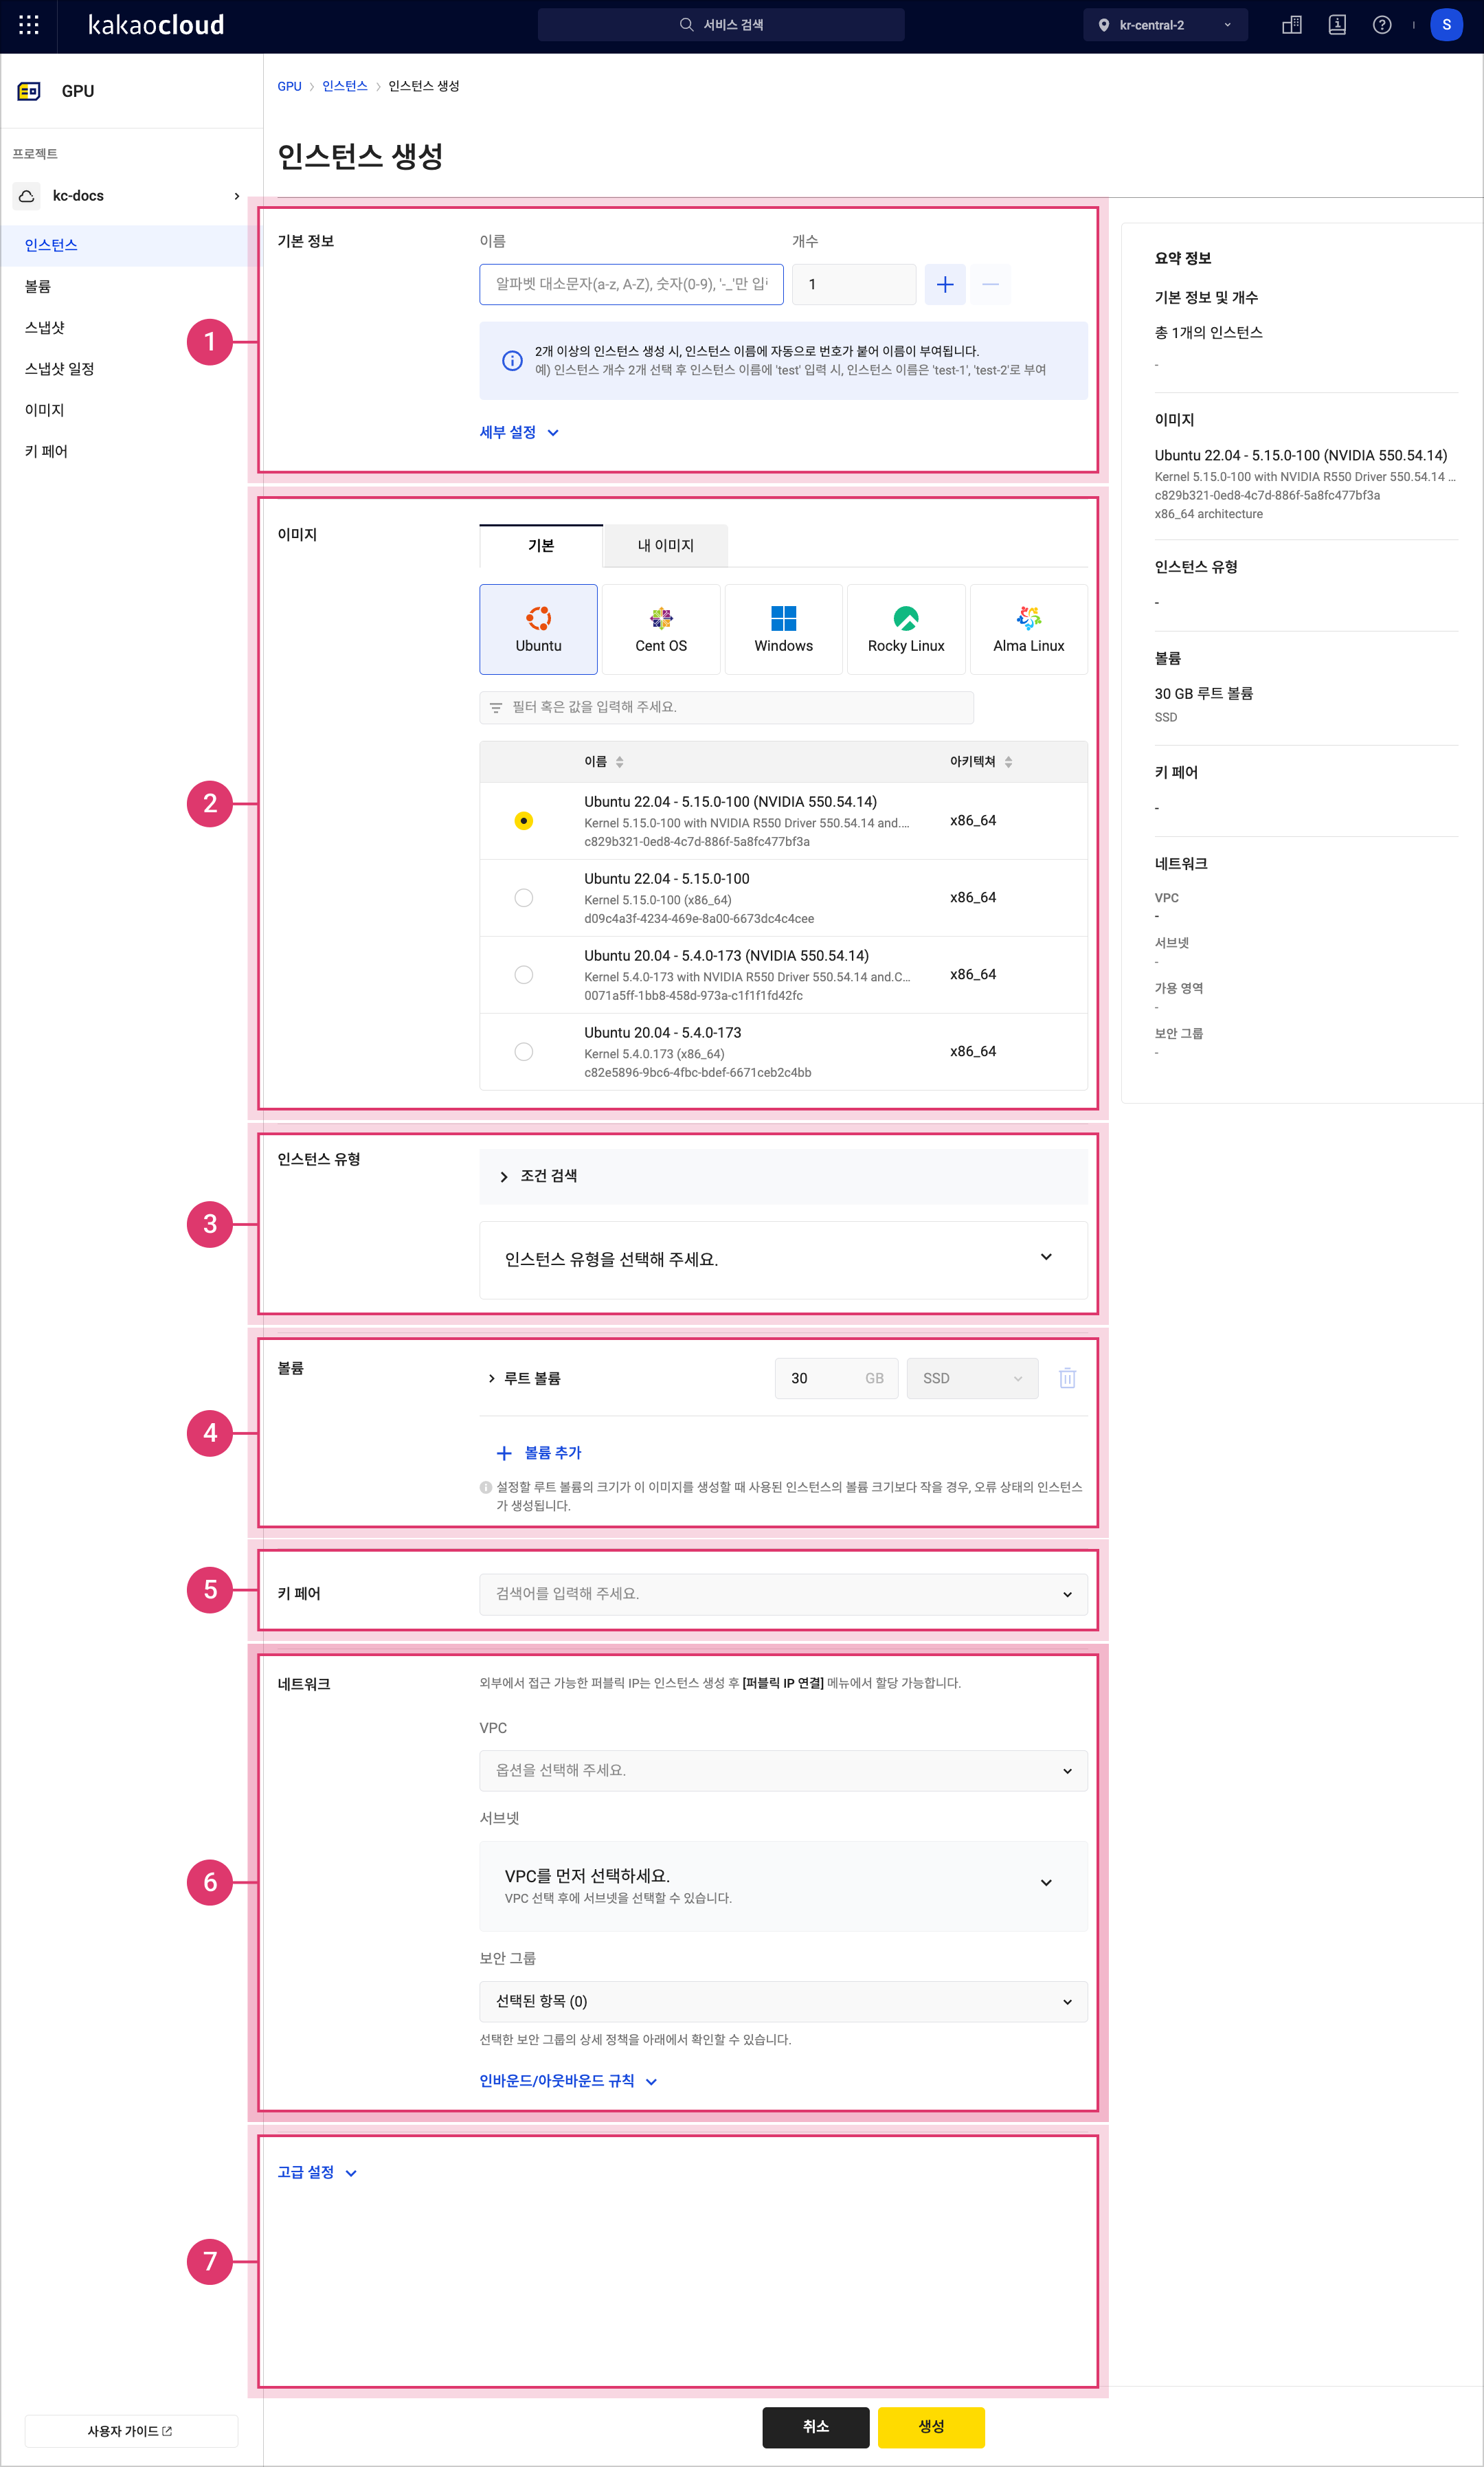Go to 인스턴스 breadcrumb link

pyautogui.click(x=345, y=86)
